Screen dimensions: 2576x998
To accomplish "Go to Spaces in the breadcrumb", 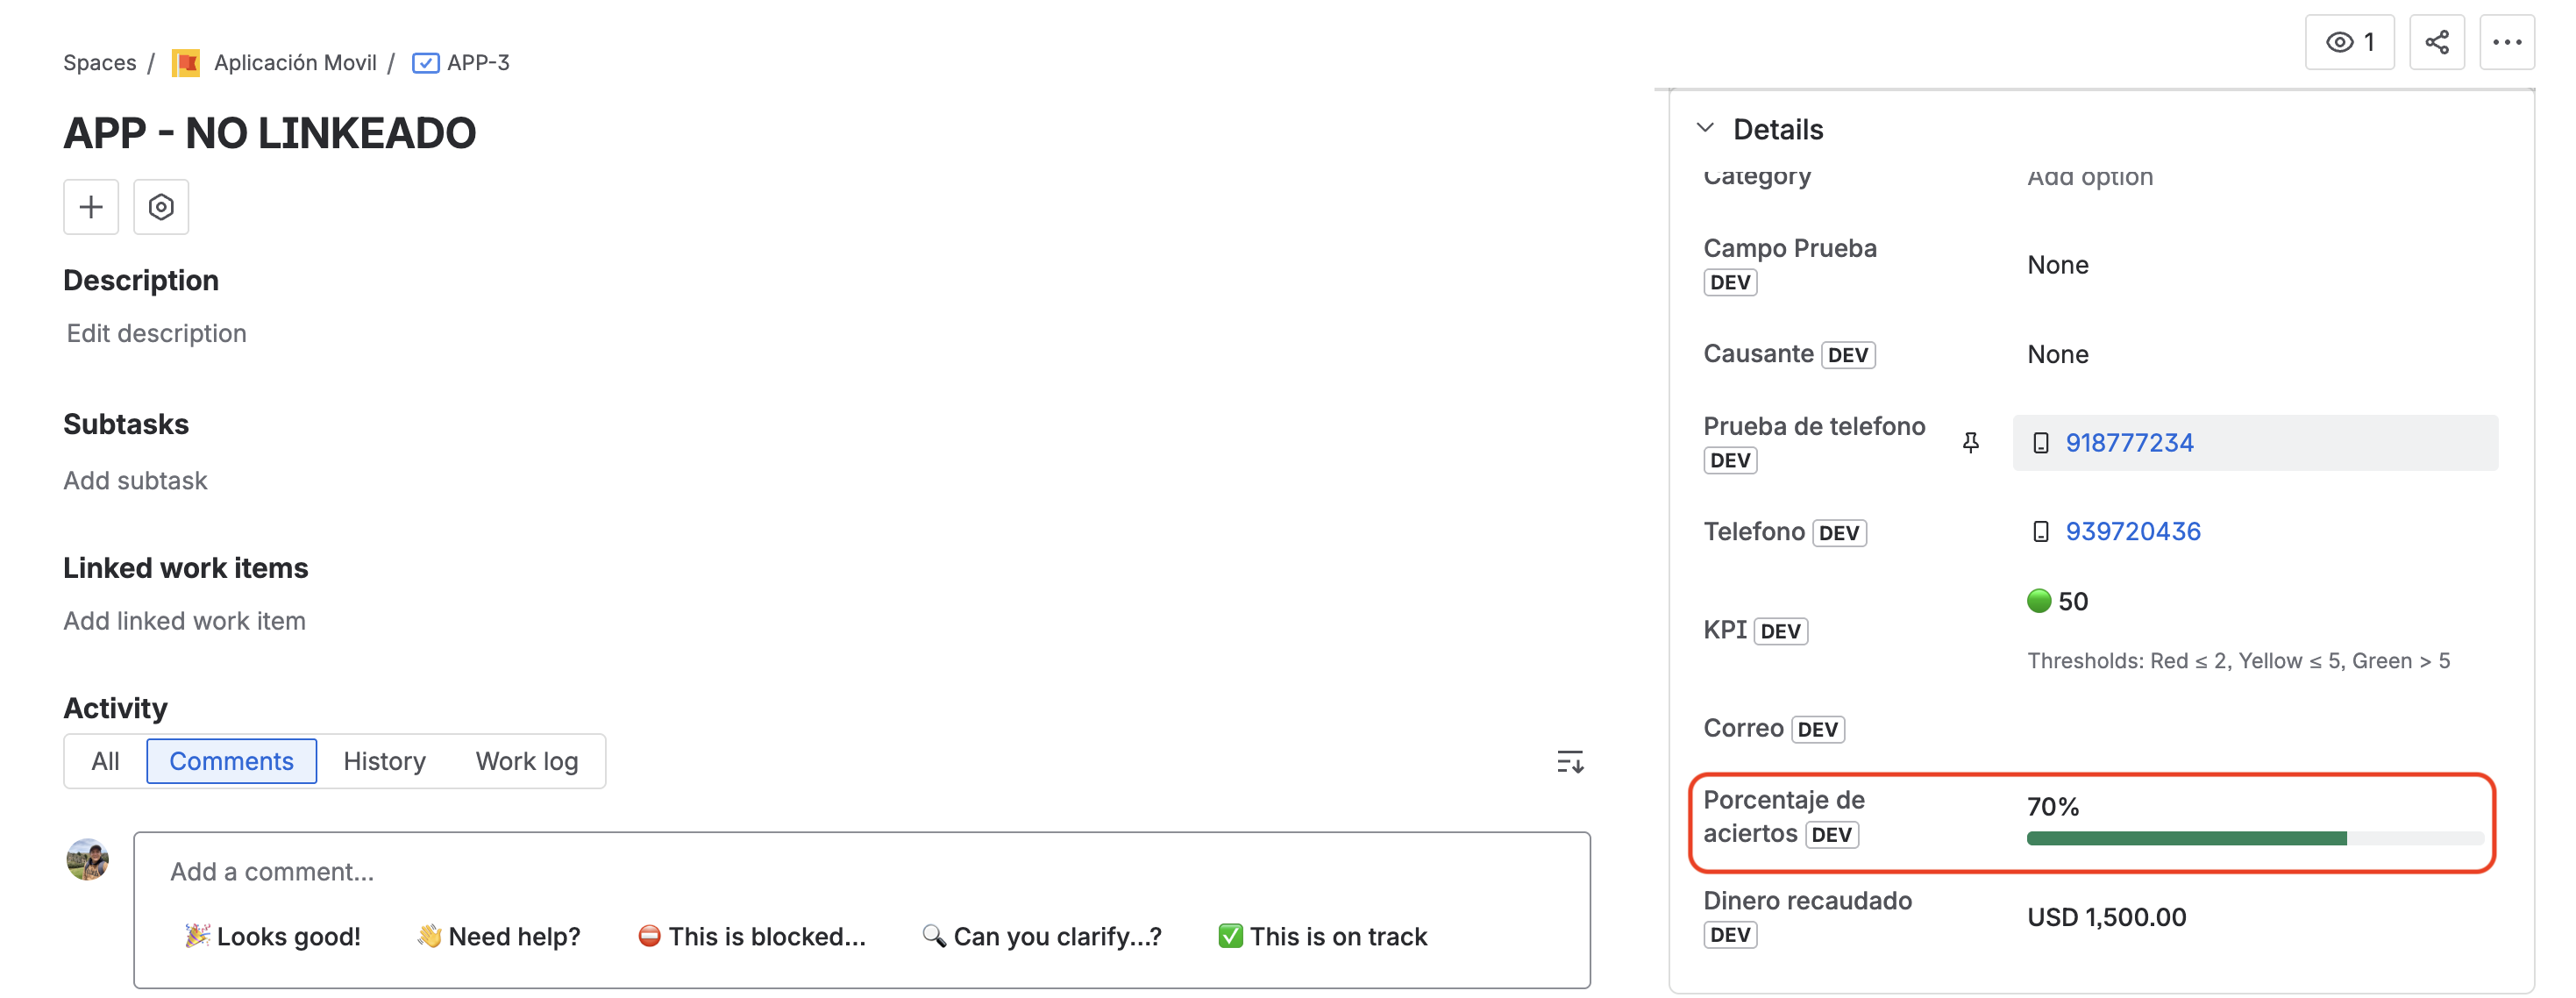I will [100, 63].
